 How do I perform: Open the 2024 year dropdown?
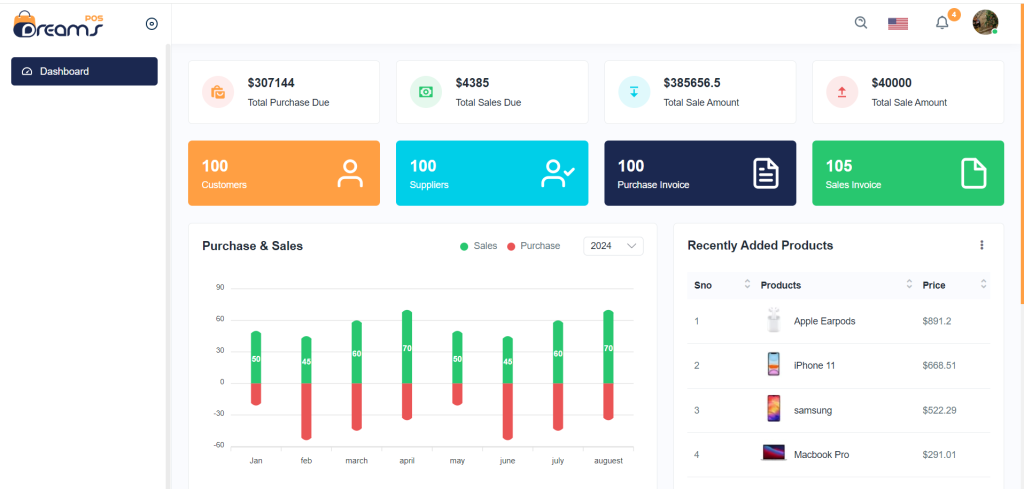pyautogui.click(x=613, y=246)
